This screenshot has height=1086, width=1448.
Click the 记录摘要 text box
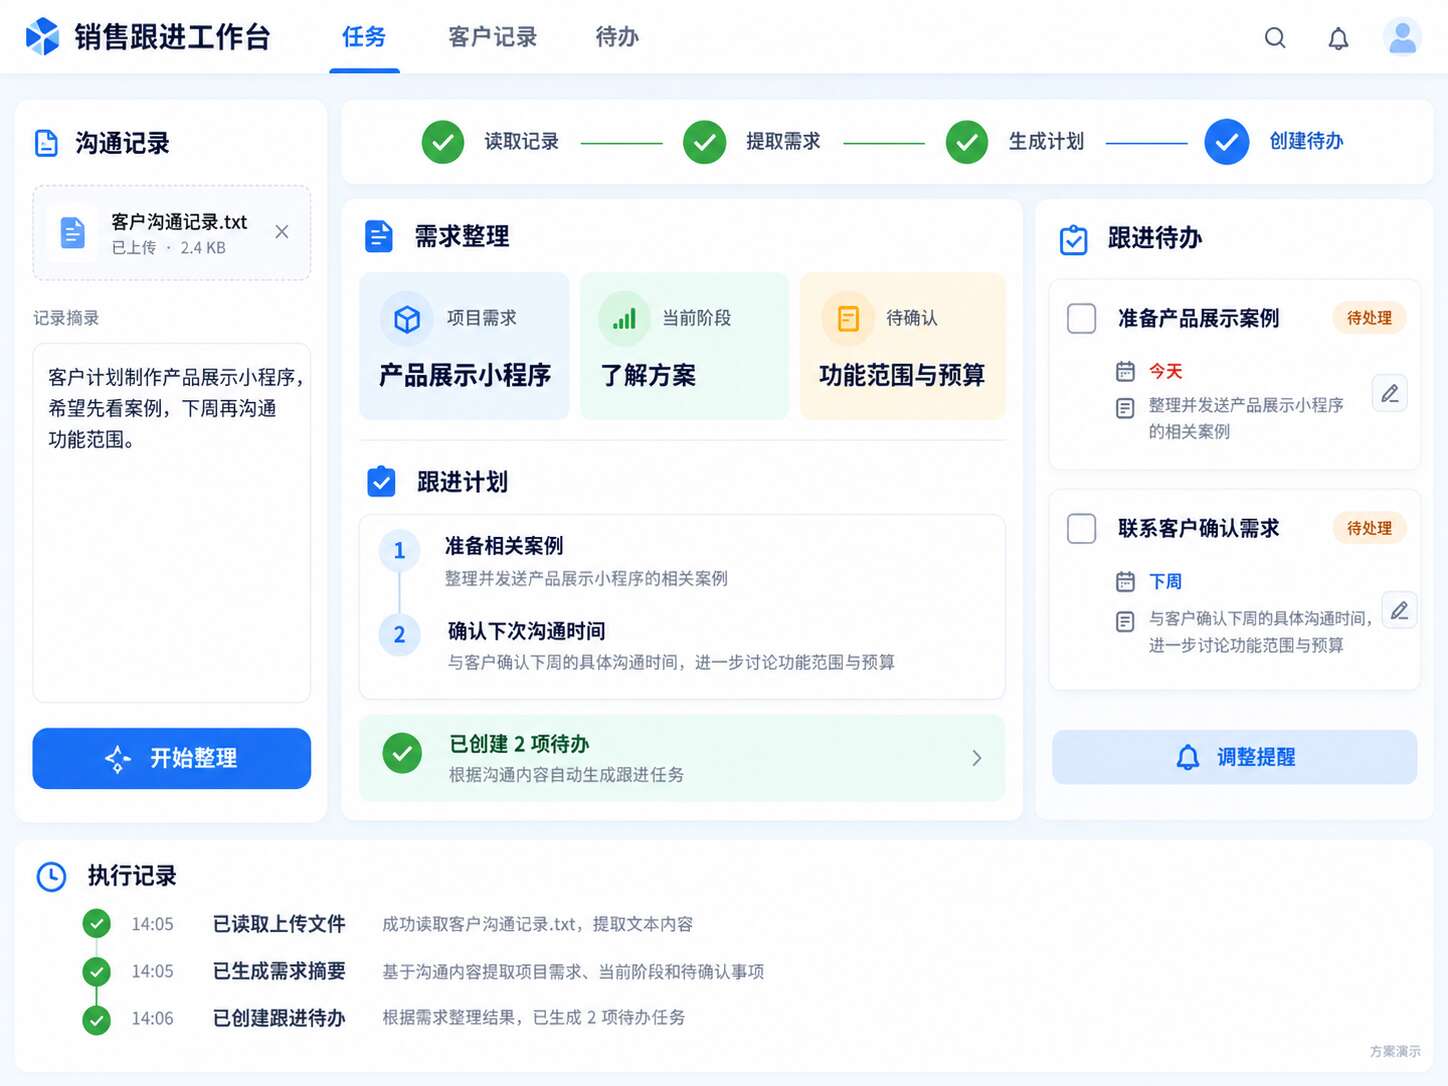(x=172, y=523)
